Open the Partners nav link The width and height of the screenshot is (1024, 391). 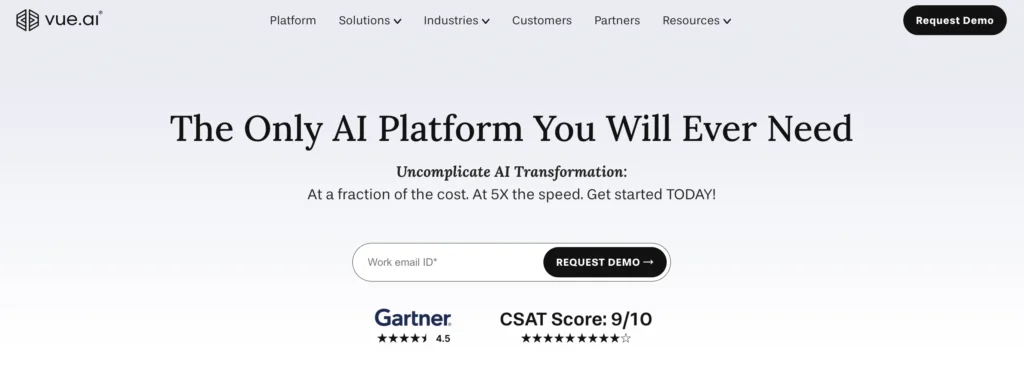(x=616, y=20)
